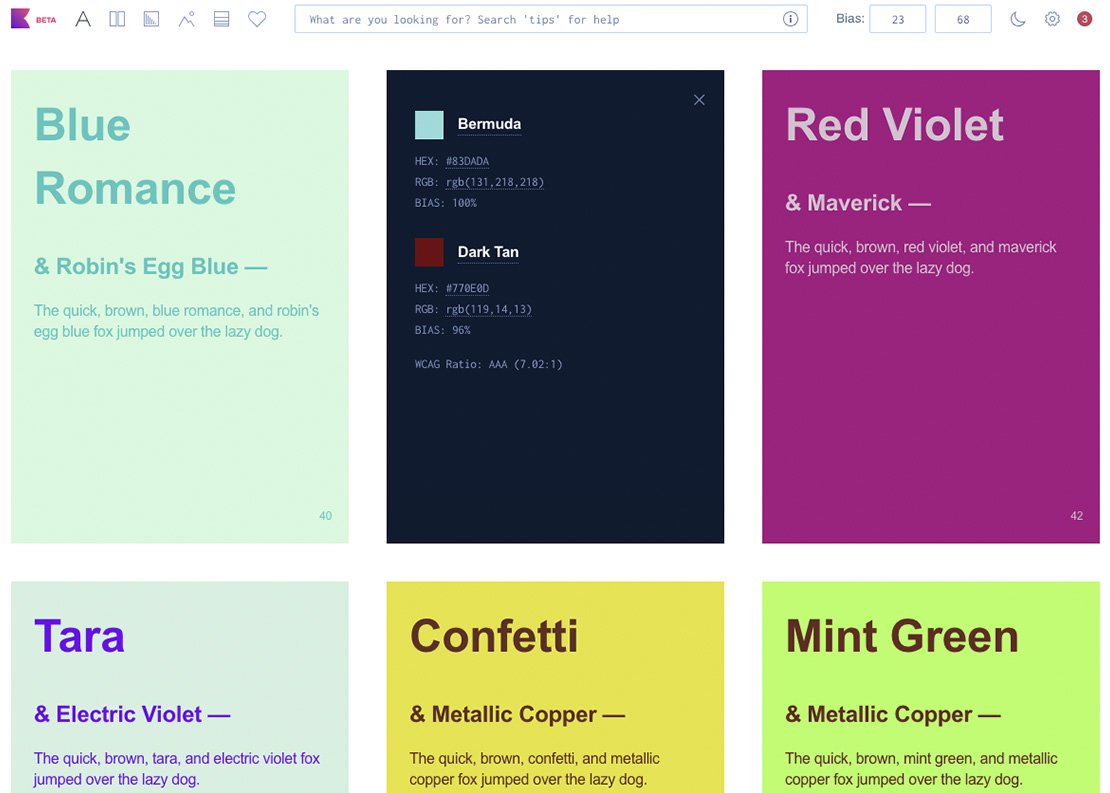The width and height of the screenshot is (1110, 793).
Task: Toggle dark mode with the moon icon
Action: click(1018, 17)
